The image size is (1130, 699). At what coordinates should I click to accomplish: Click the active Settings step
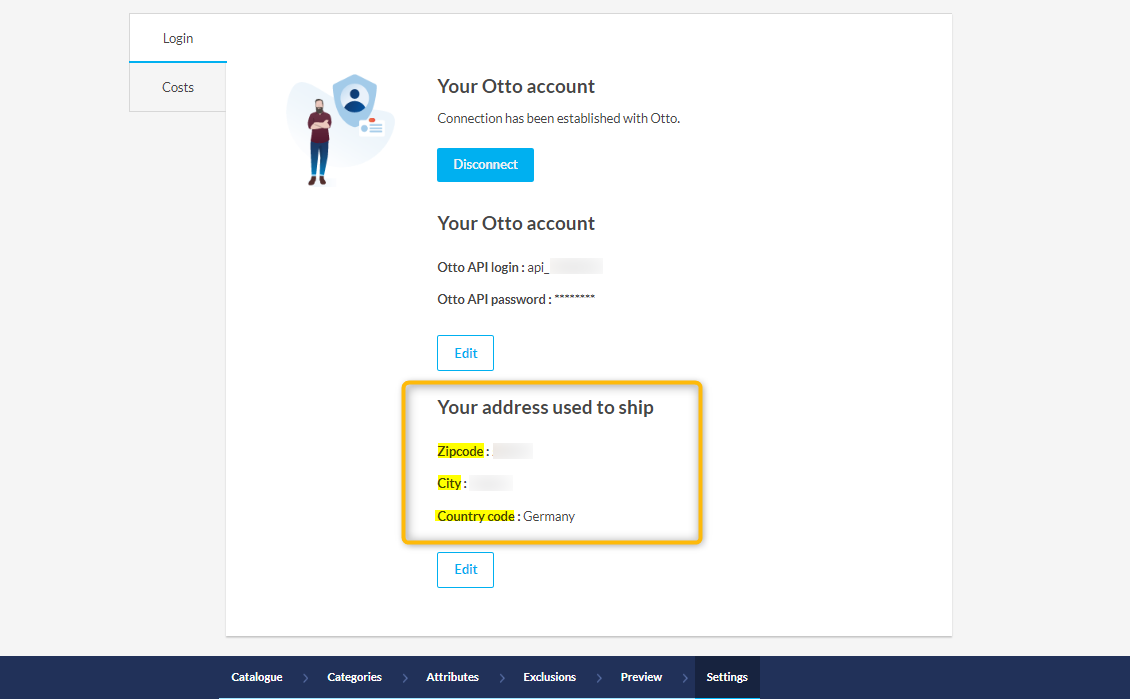[x=727, y=677]
